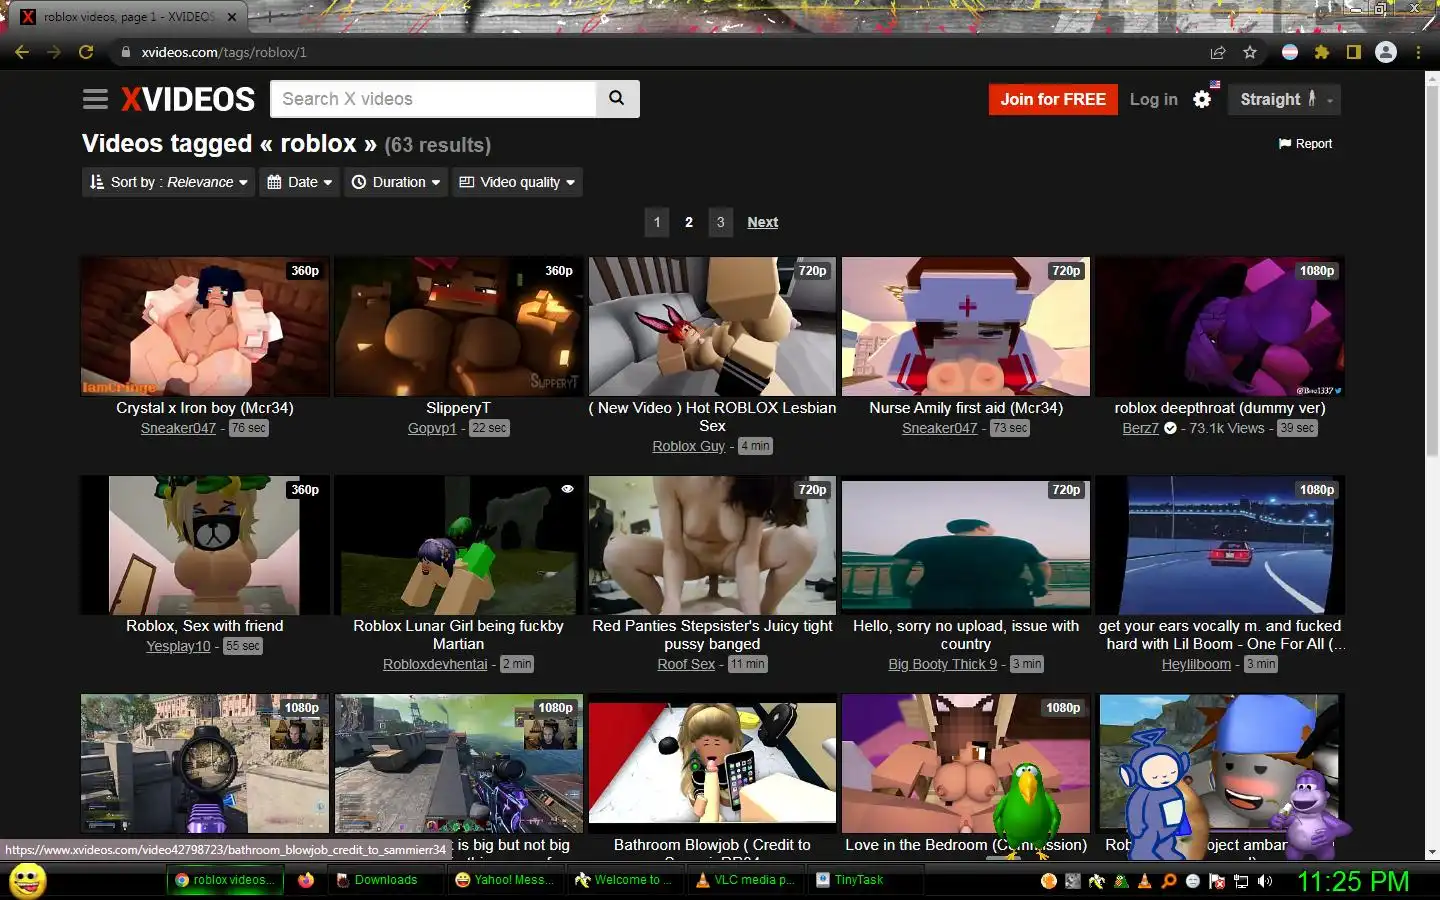This screenshot has height=900, width=1440.
Task: Click the Log in link
Action: click(1154, 99)
